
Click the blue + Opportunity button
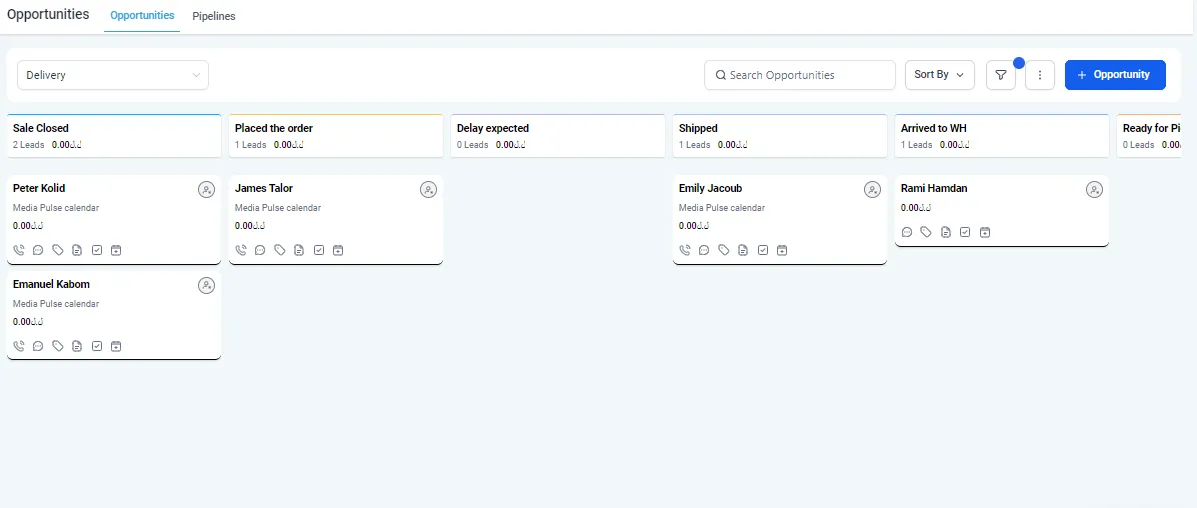click(x=1115, y=75)
